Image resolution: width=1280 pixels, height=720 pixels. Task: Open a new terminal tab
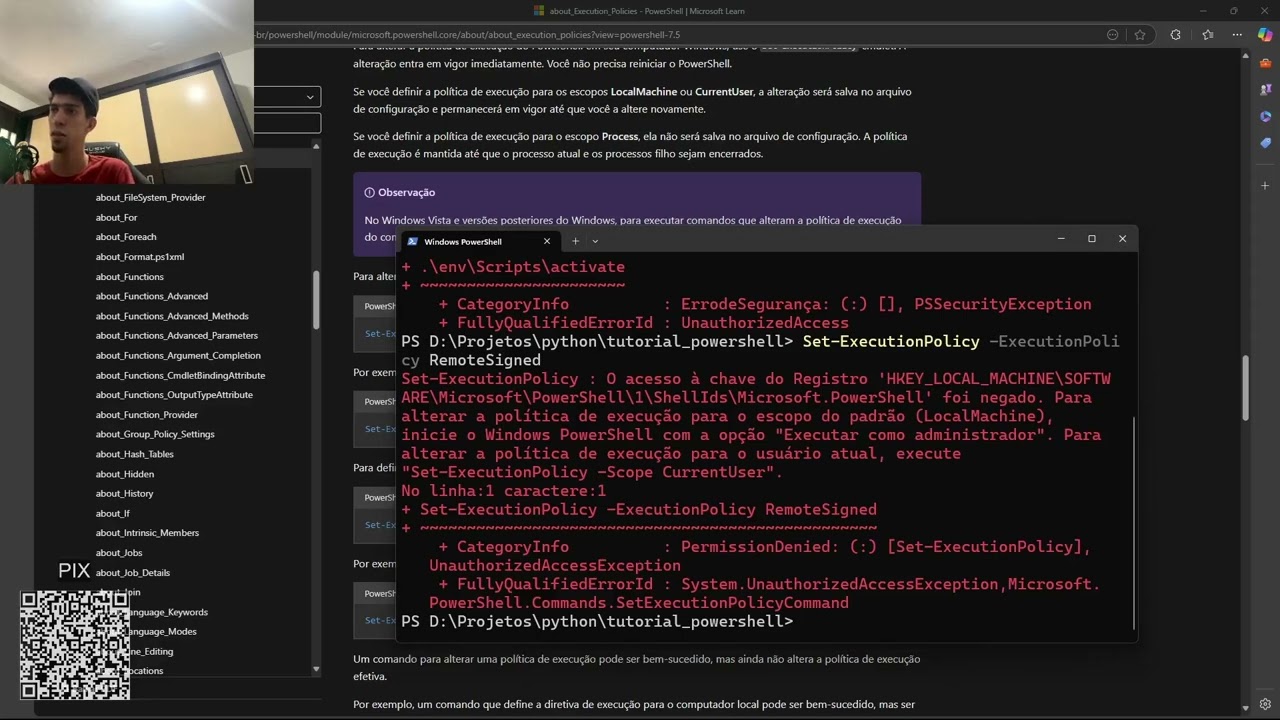click(575, 241)
